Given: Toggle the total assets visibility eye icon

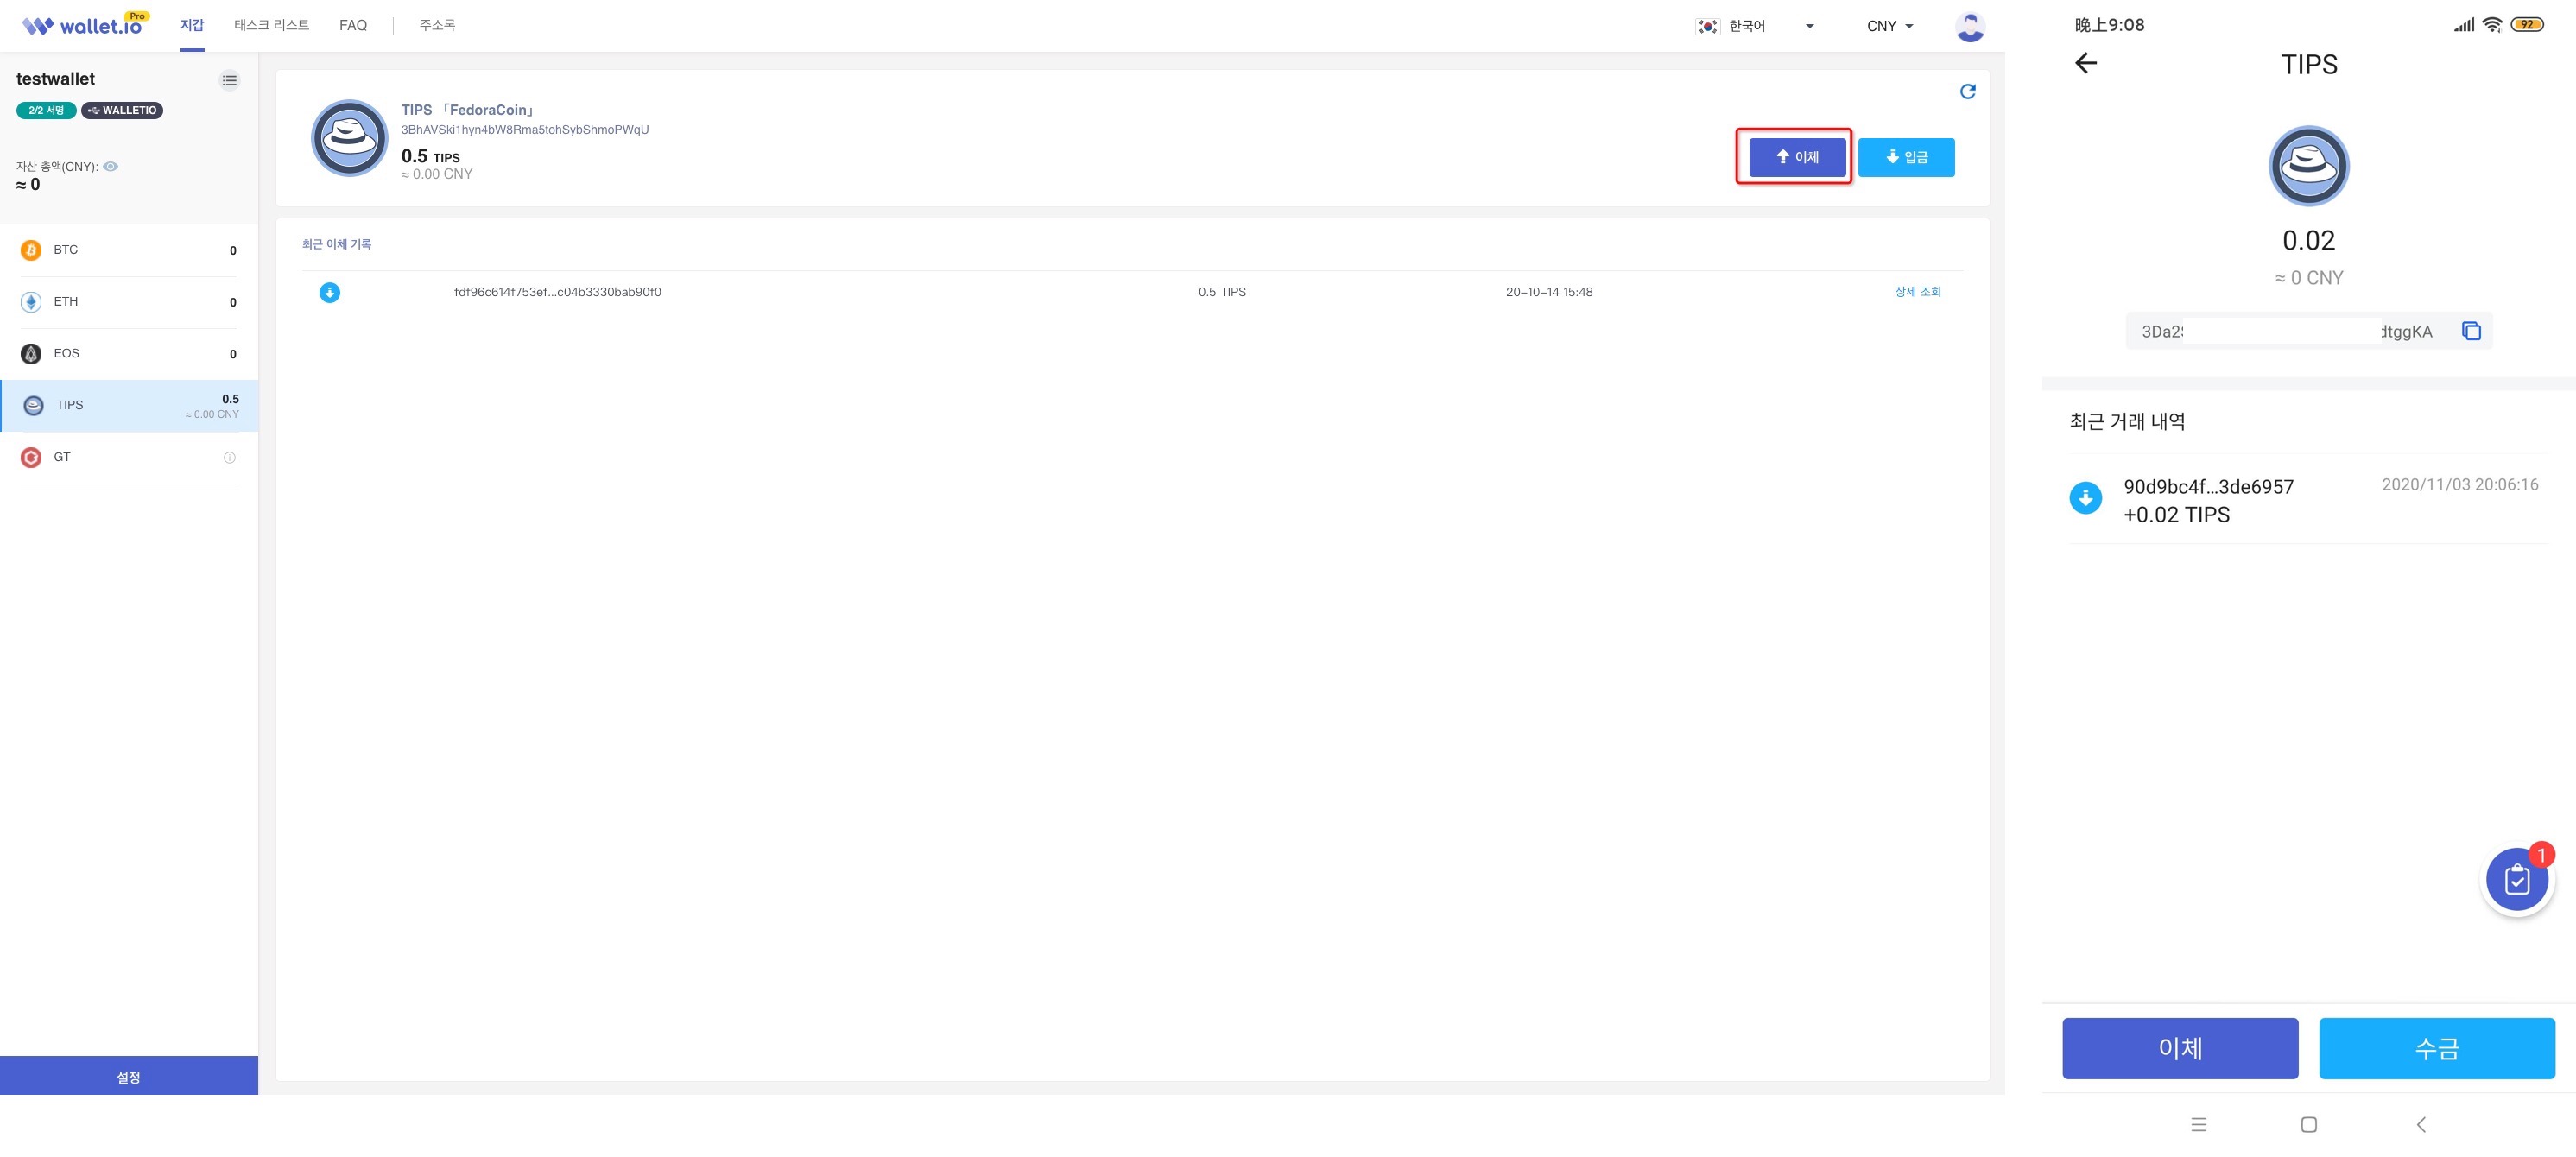Looking at the screenshot, I should point(111,167).
